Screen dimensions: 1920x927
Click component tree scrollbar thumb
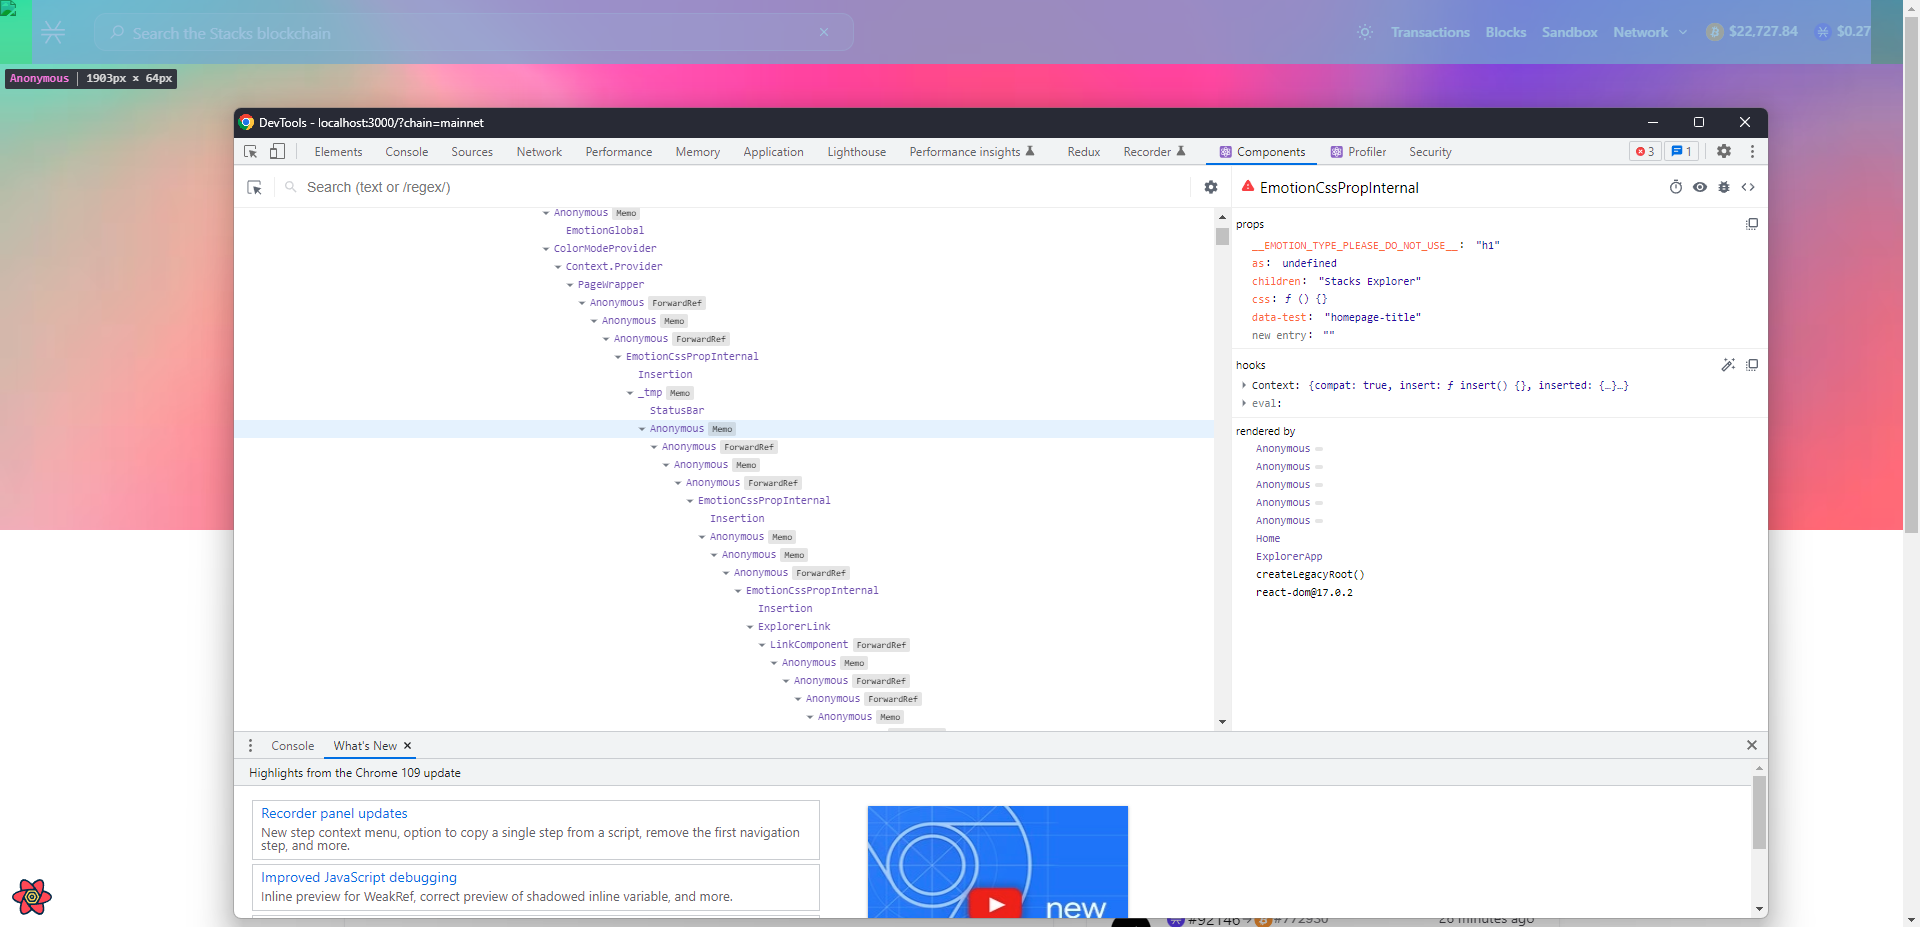pos(1222,236)
